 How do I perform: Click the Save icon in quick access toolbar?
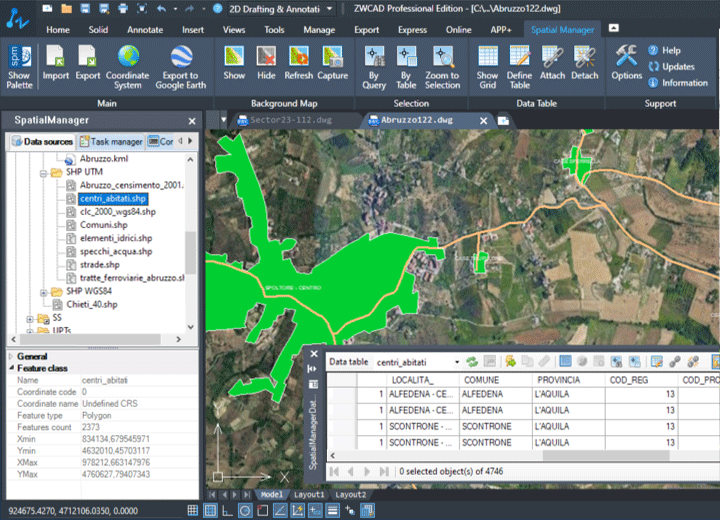(85, 8)
